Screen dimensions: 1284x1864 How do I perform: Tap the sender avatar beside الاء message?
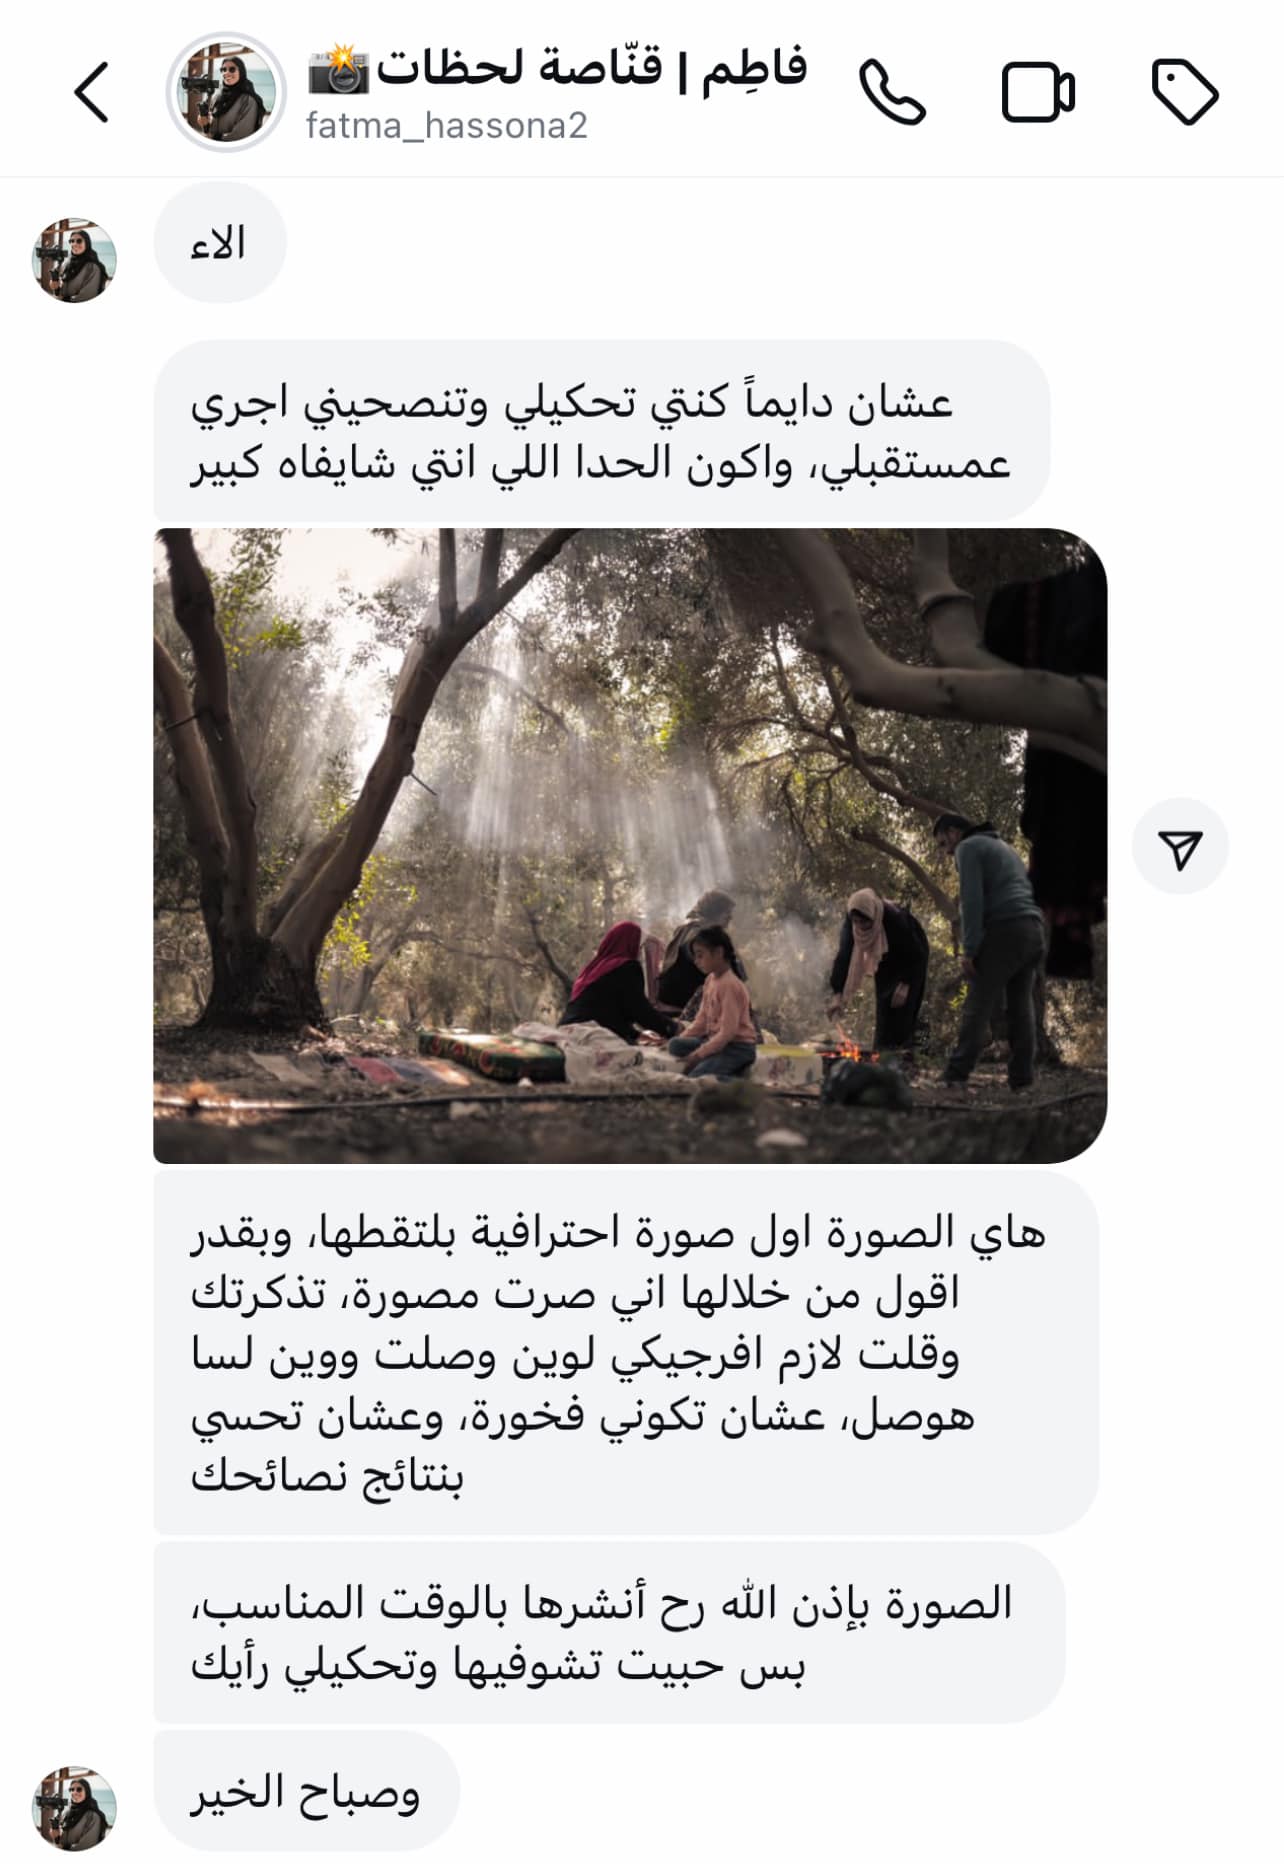click(74, 261)
